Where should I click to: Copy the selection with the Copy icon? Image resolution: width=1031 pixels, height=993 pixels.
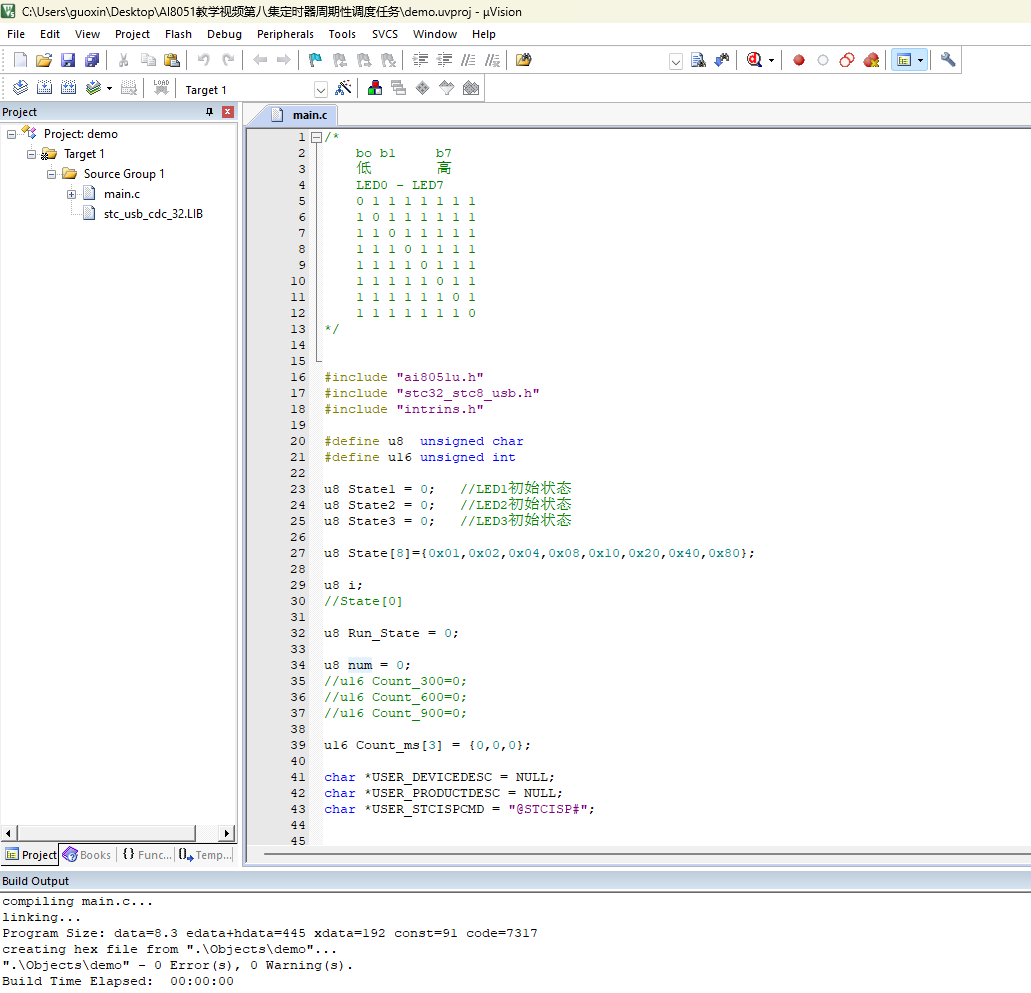[148, 61]
